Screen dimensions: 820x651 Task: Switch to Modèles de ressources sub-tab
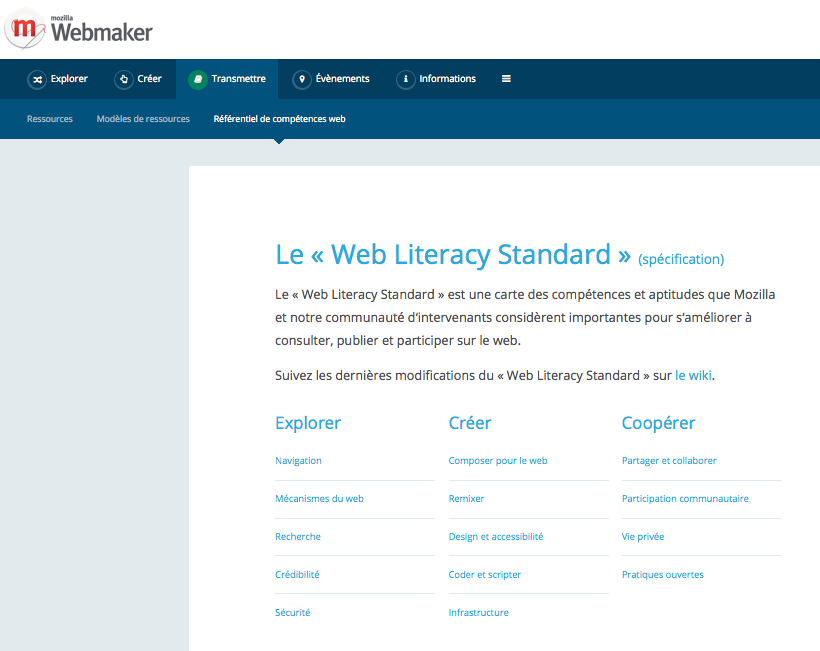(x=143, y=119)
